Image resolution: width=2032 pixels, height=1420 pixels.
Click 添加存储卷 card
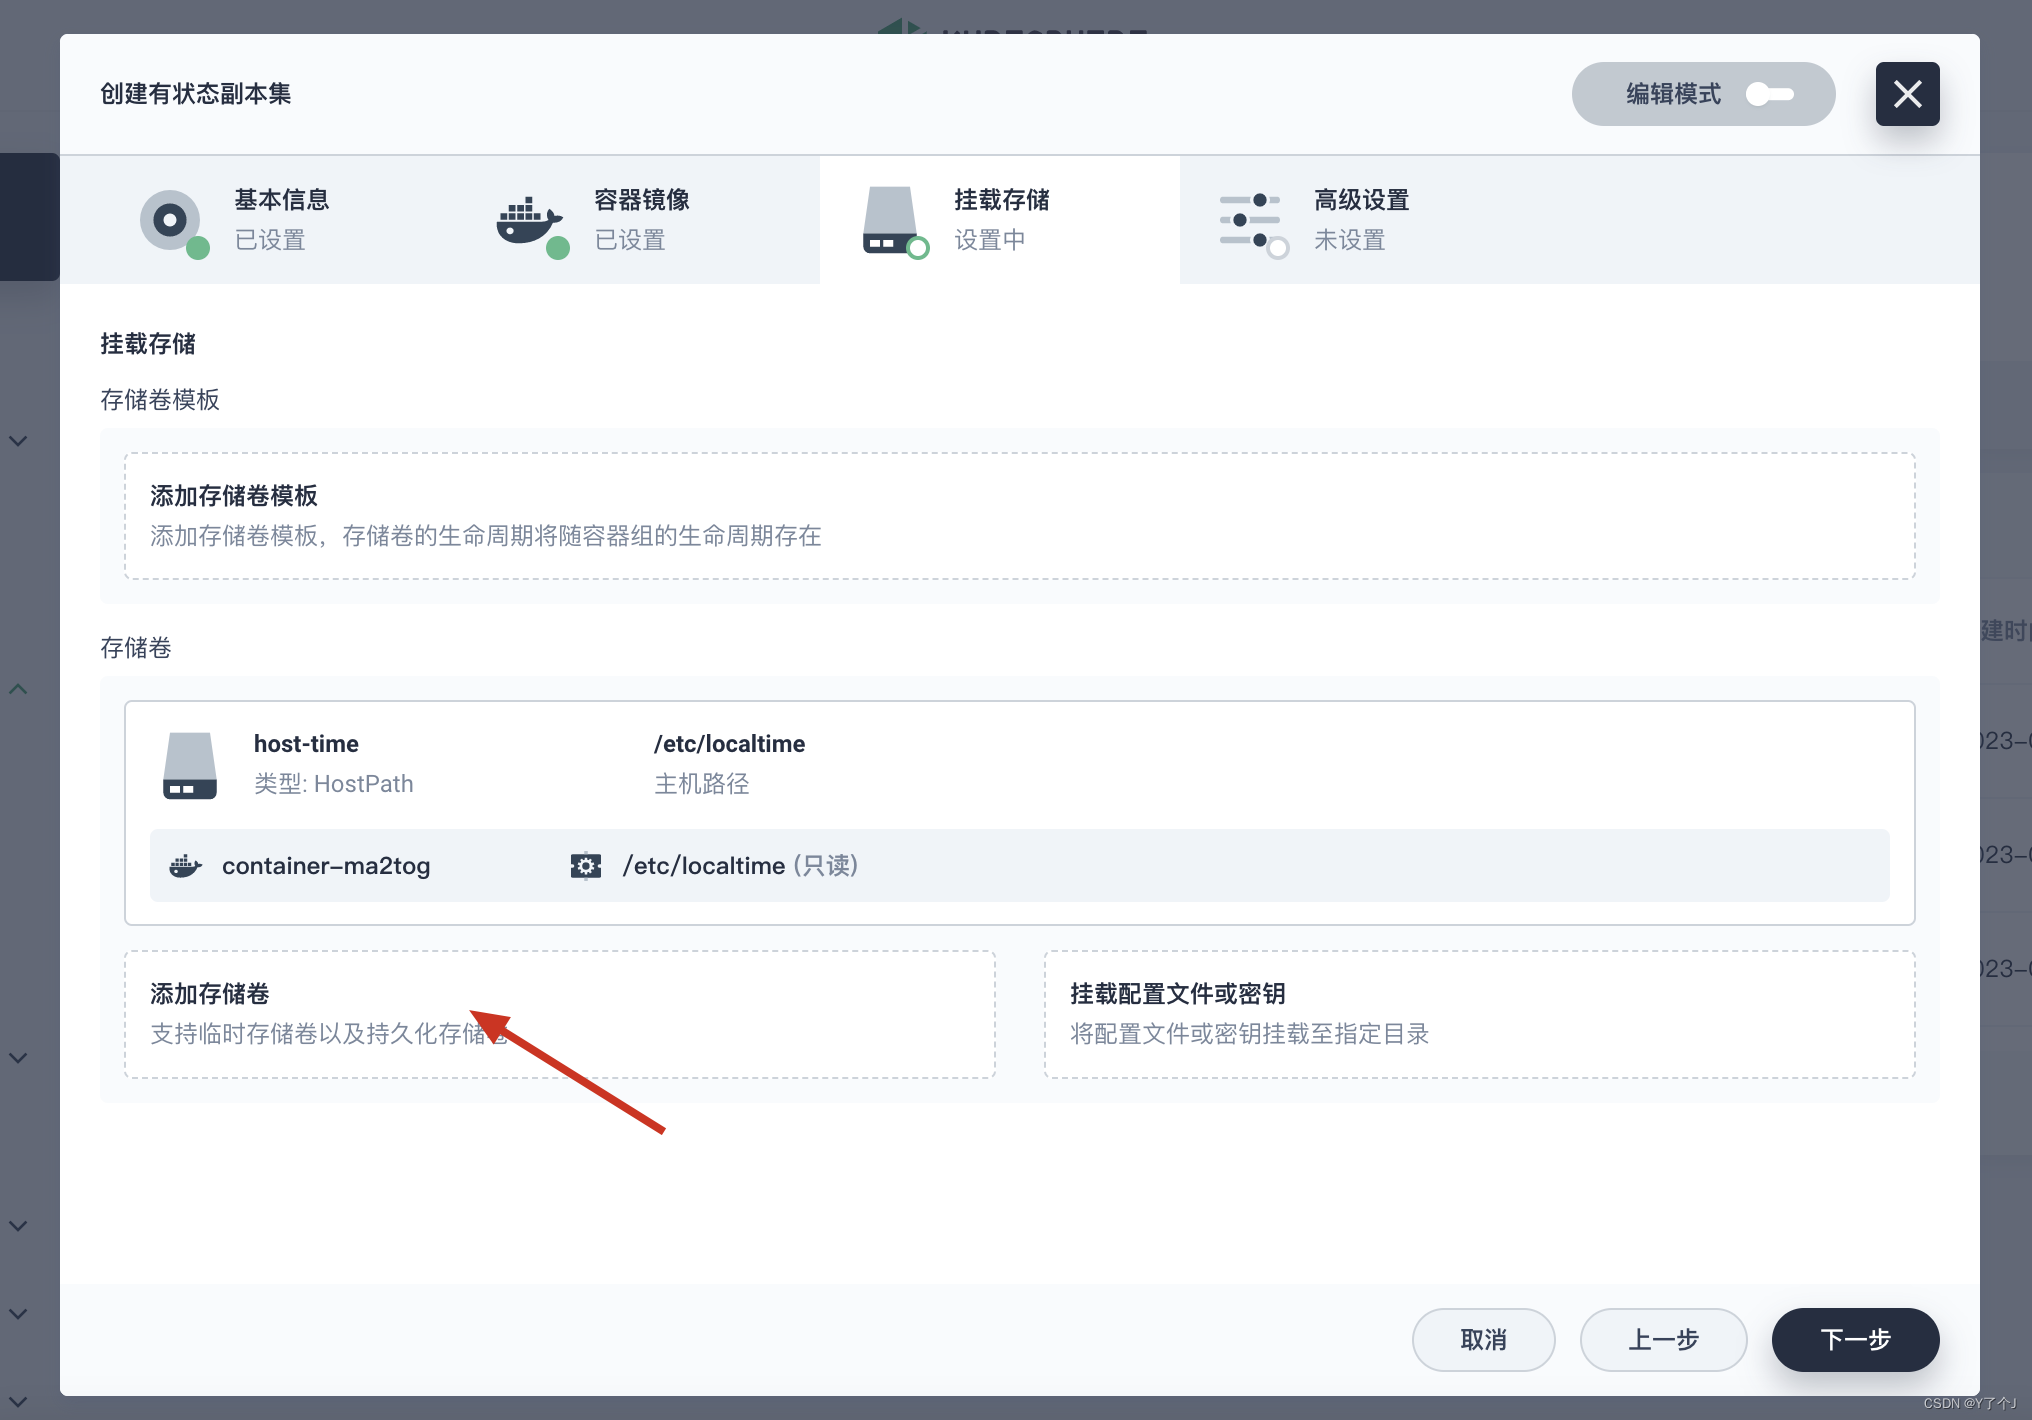pos(560,1014)
